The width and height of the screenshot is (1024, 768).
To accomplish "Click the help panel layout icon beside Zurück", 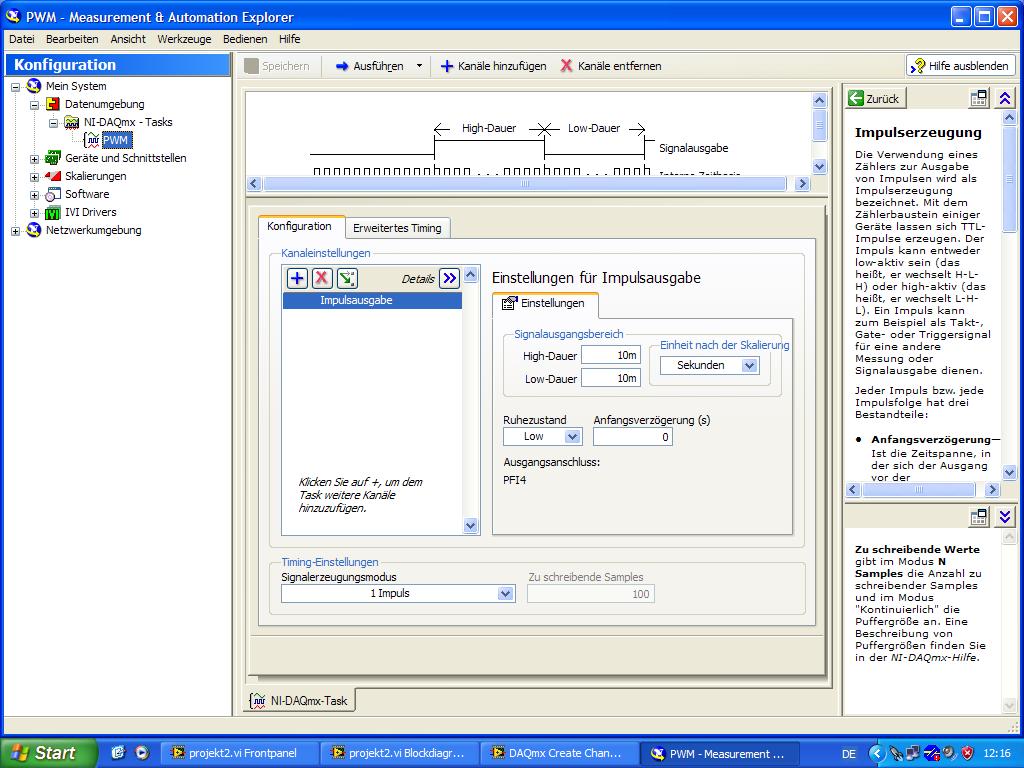I will 978,99.
